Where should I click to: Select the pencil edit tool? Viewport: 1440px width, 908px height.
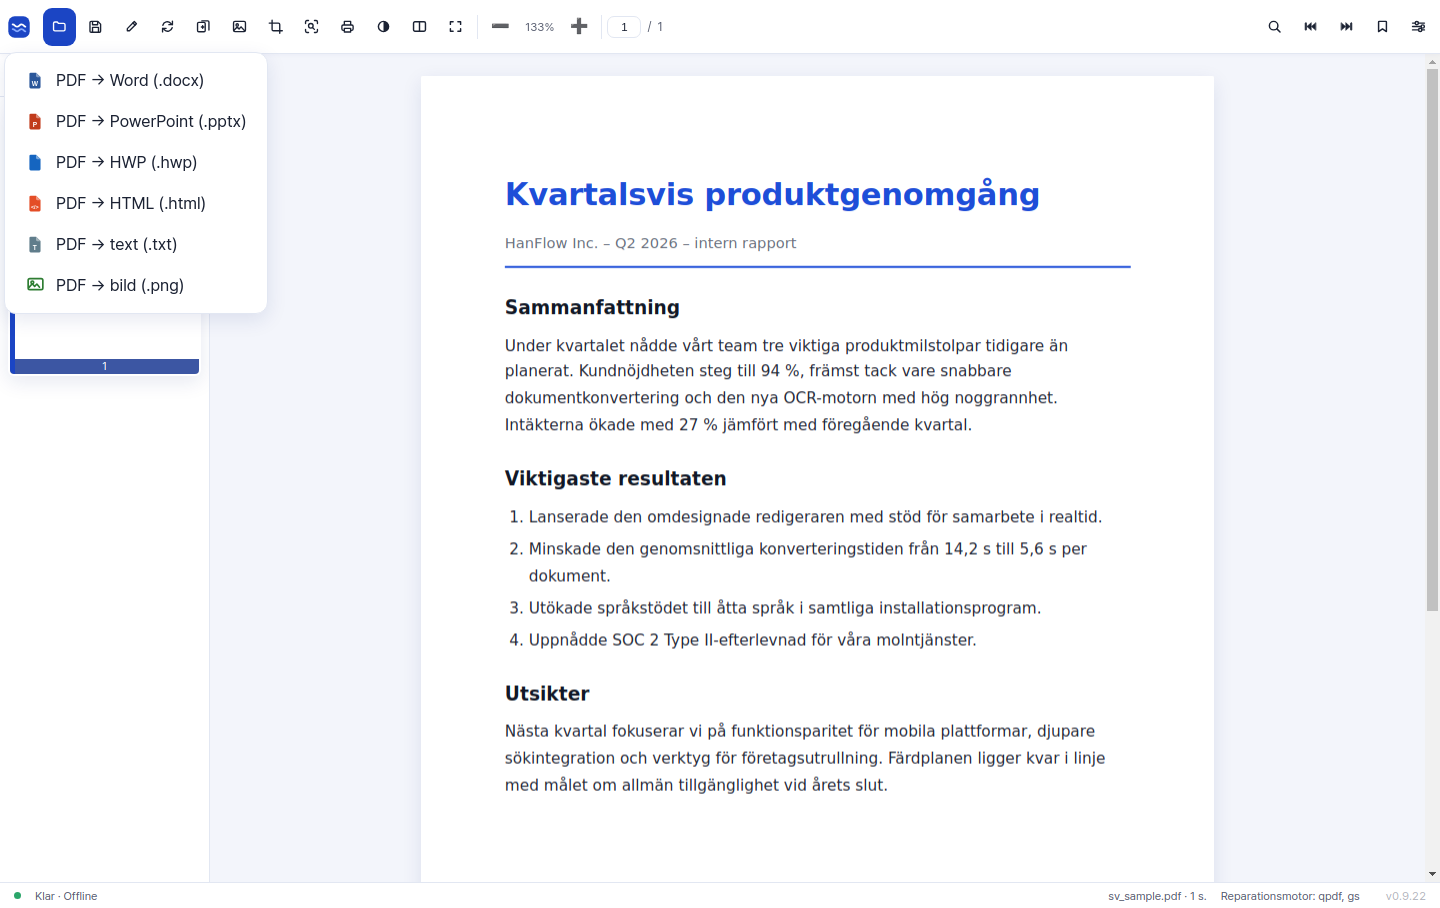click(131, 27)
